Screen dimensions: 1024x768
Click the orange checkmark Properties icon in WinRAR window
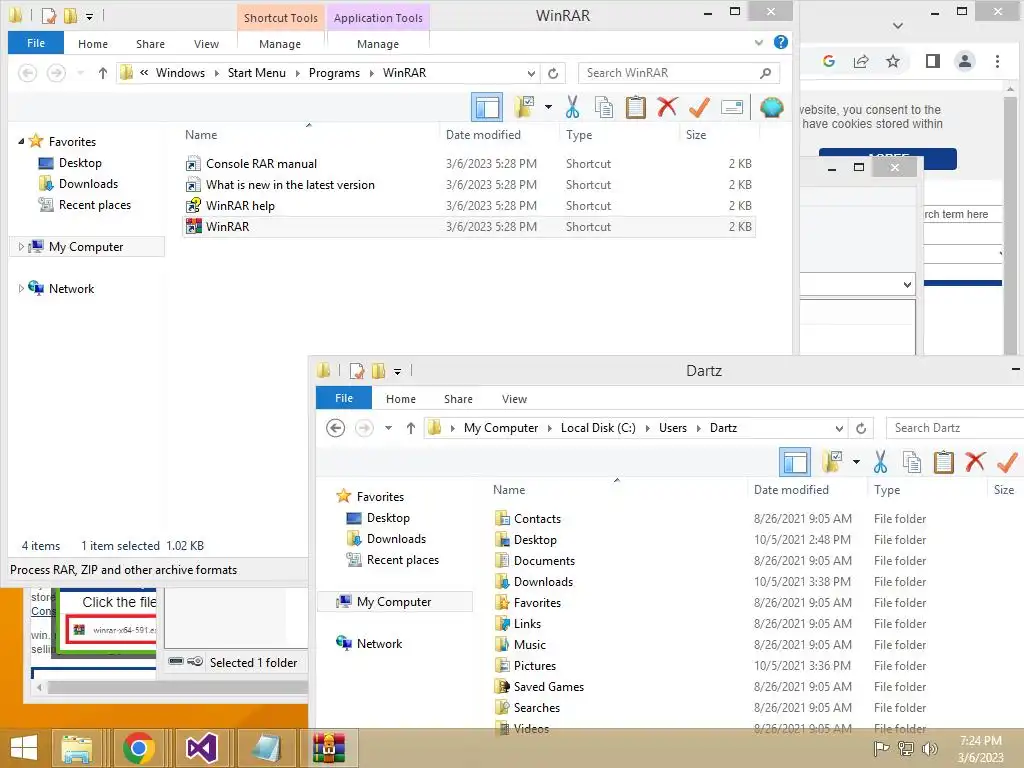[x=699, y=107]
